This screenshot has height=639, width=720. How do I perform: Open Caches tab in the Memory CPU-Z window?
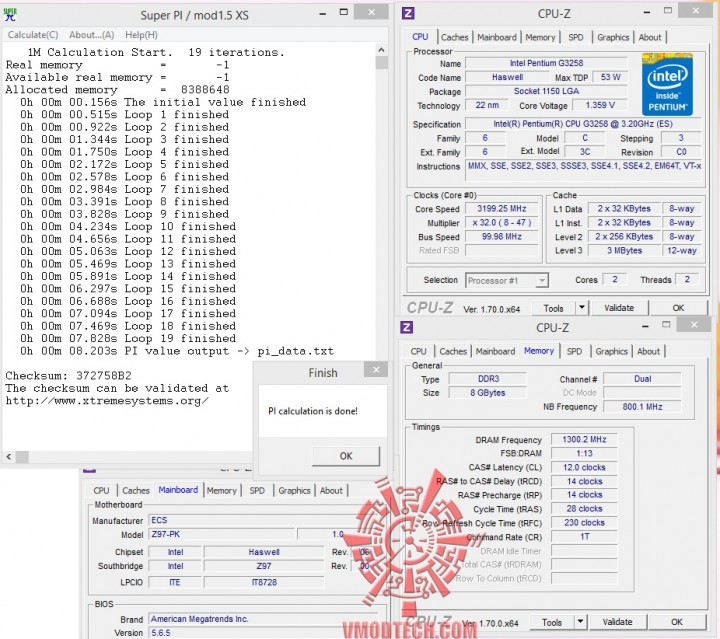tap(453, 351)
